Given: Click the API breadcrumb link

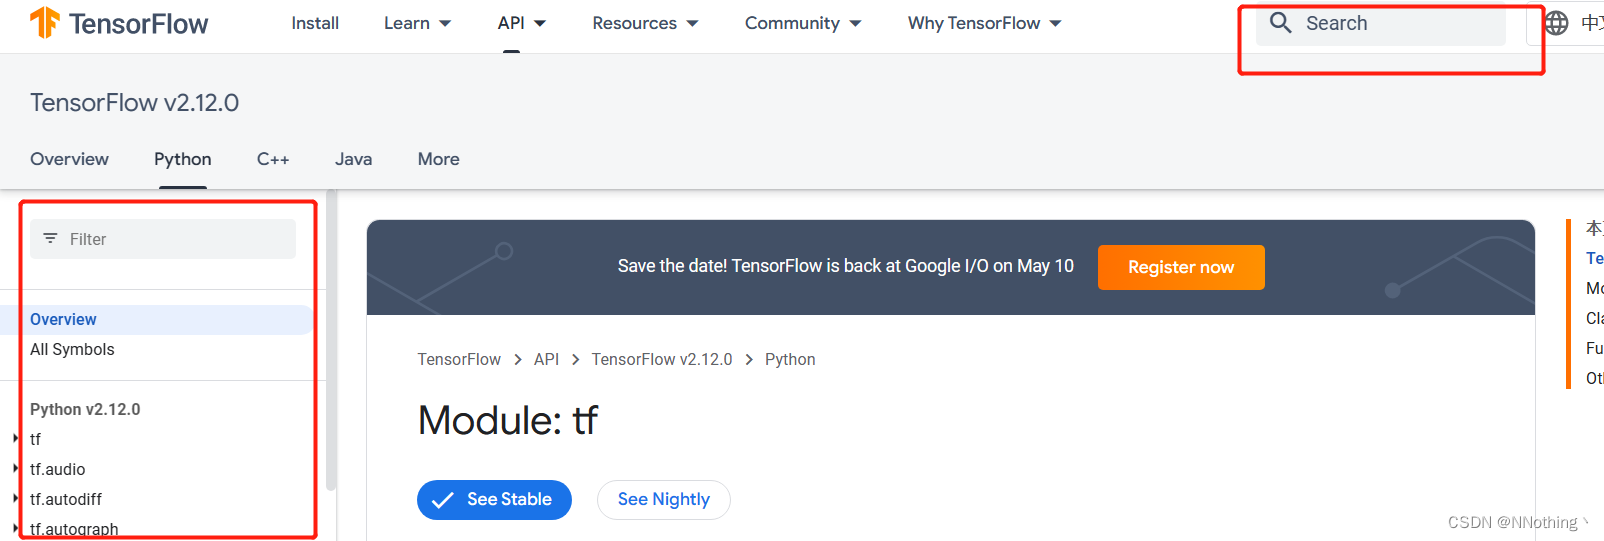Looking at the screenshot, I should (546, 359).
